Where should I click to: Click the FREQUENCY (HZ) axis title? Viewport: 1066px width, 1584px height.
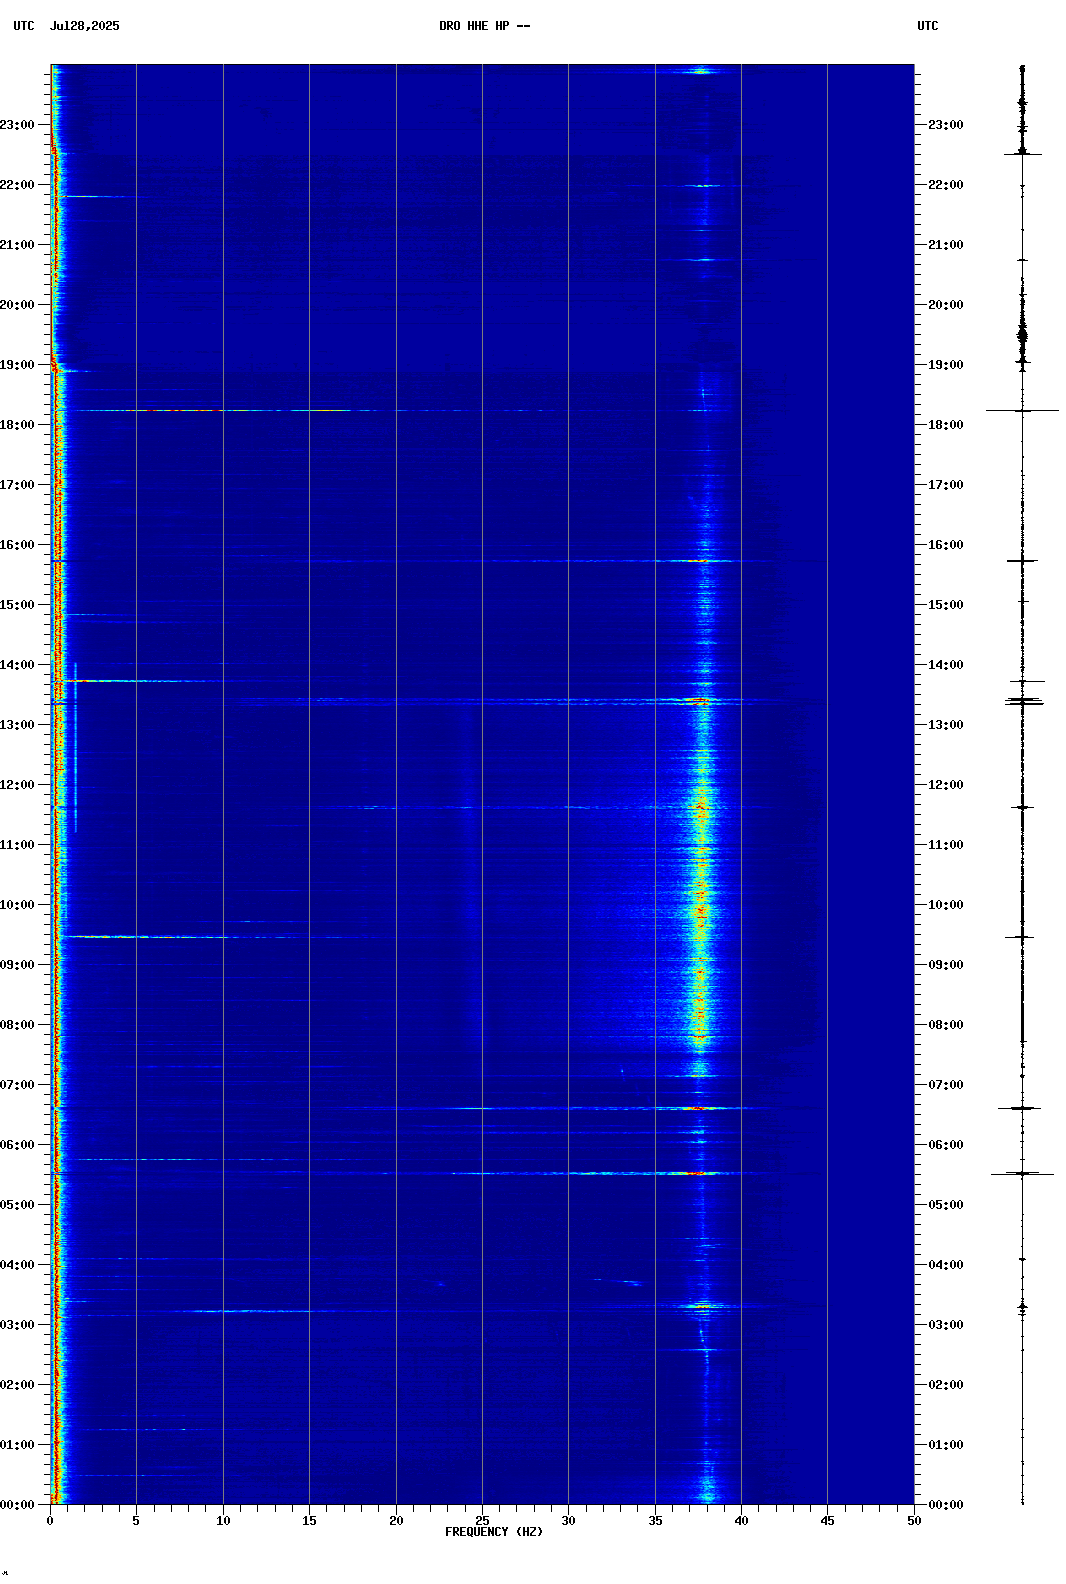494,1532
